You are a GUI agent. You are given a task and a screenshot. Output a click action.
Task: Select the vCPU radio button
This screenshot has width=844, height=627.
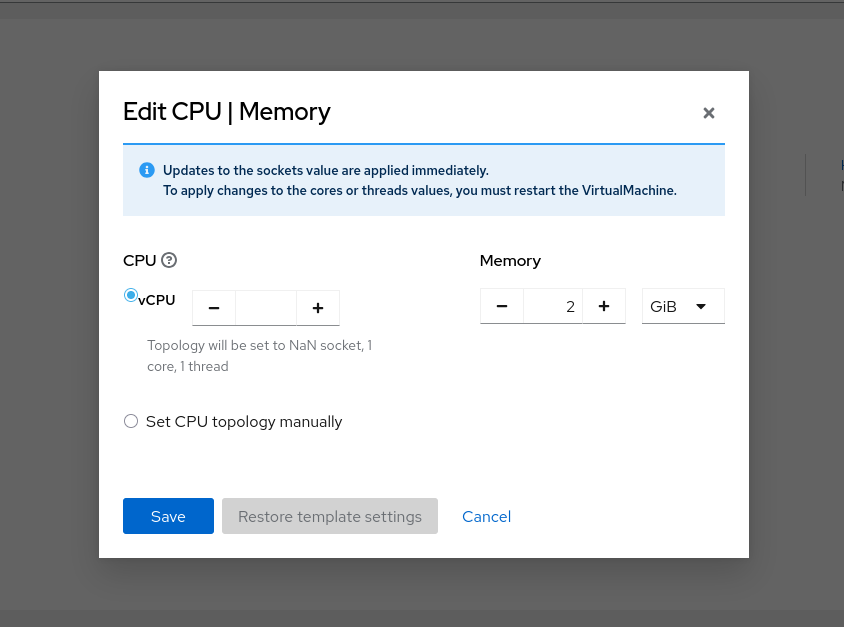pos(130,295)
